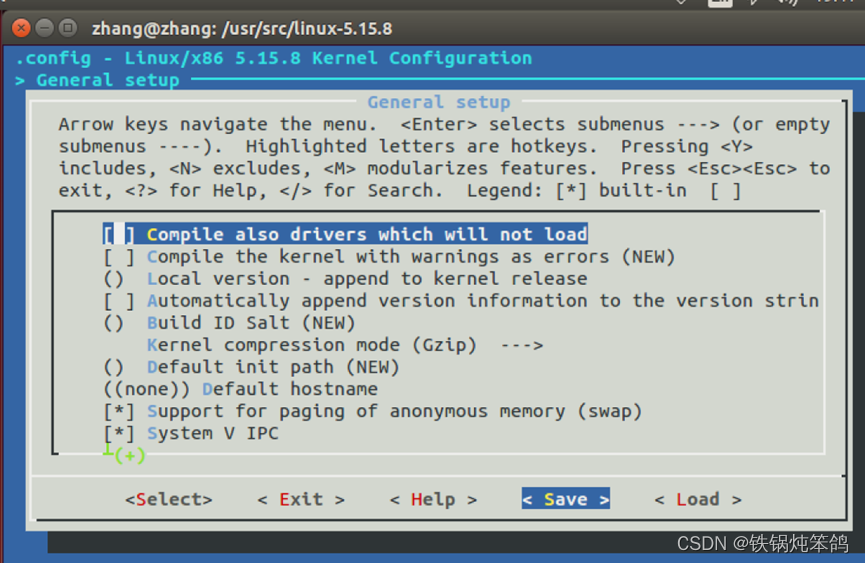This screenshot has height=563, width=865.
Task: Select 'Build ID Salt (NEW)' entry
Action: (x=229, y=323)
